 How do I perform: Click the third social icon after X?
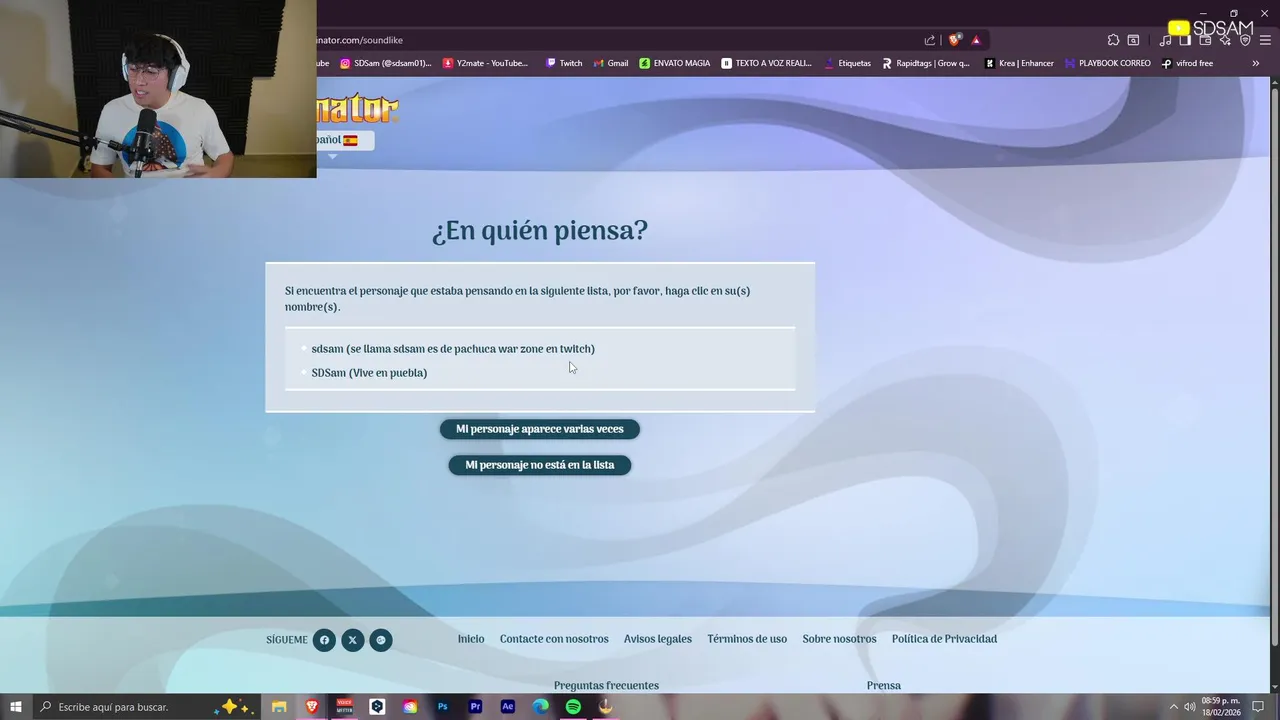pos(381,640)
